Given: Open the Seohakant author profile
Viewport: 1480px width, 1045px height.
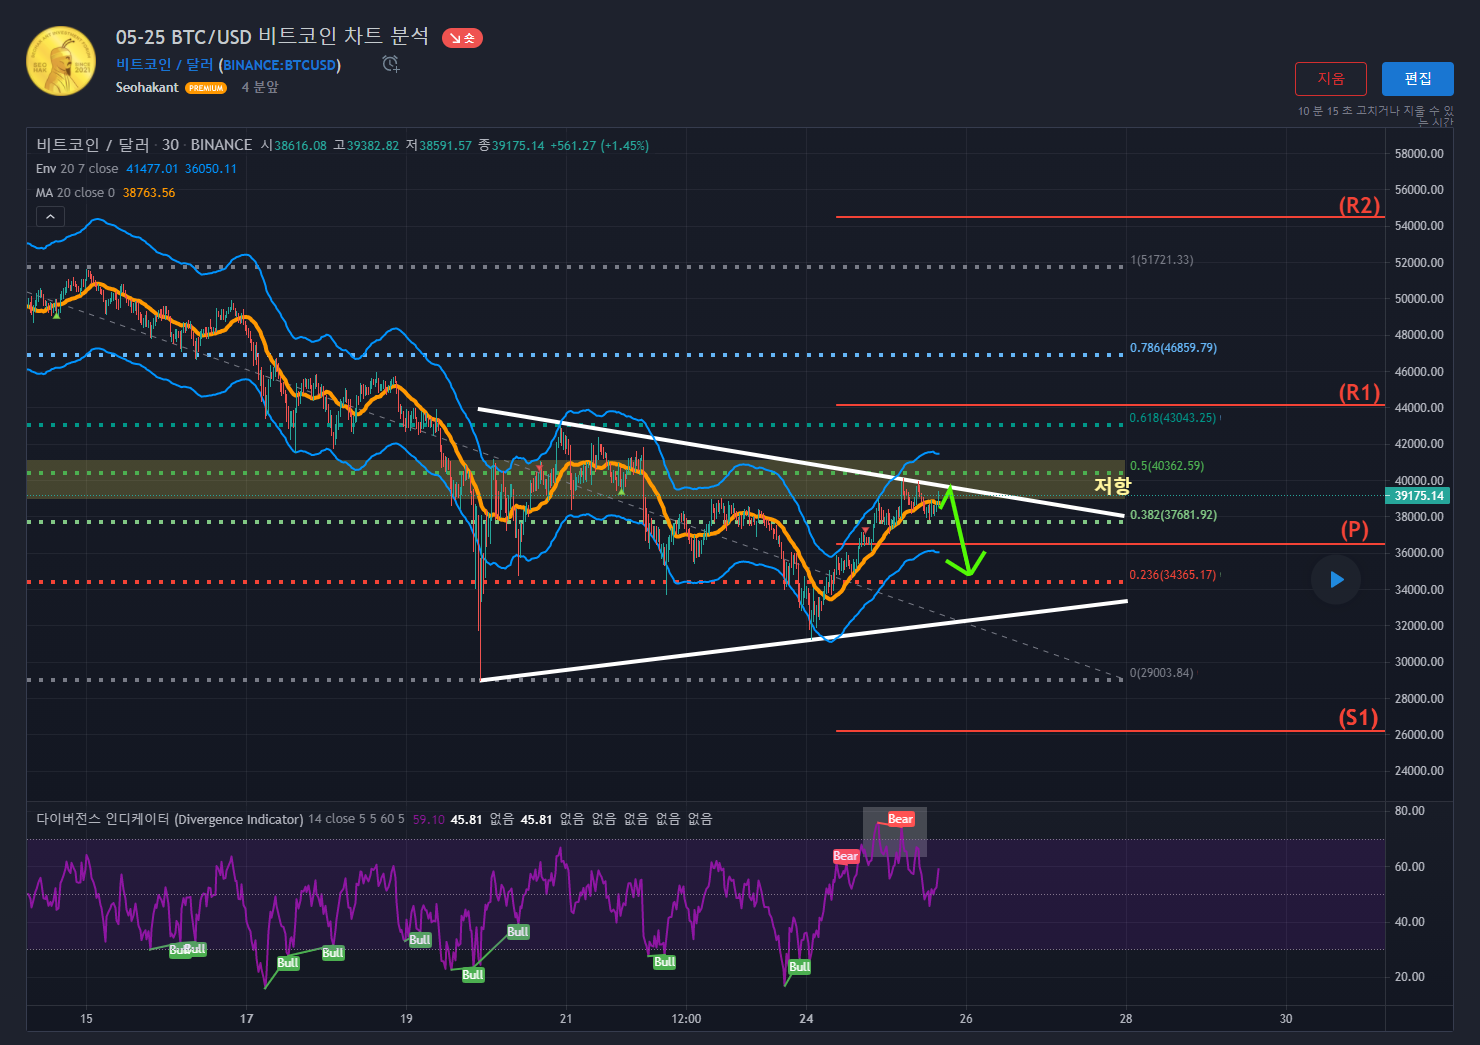Looking at the screenshot, I should click(147, 88).
